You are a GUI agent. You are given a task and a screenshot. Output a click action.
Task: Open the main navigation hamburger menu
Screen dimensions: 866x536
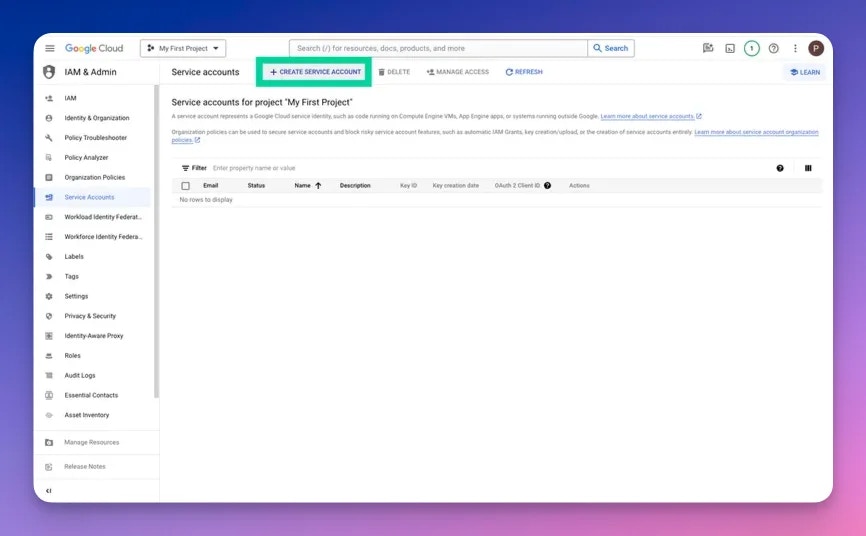coord(50,48)
